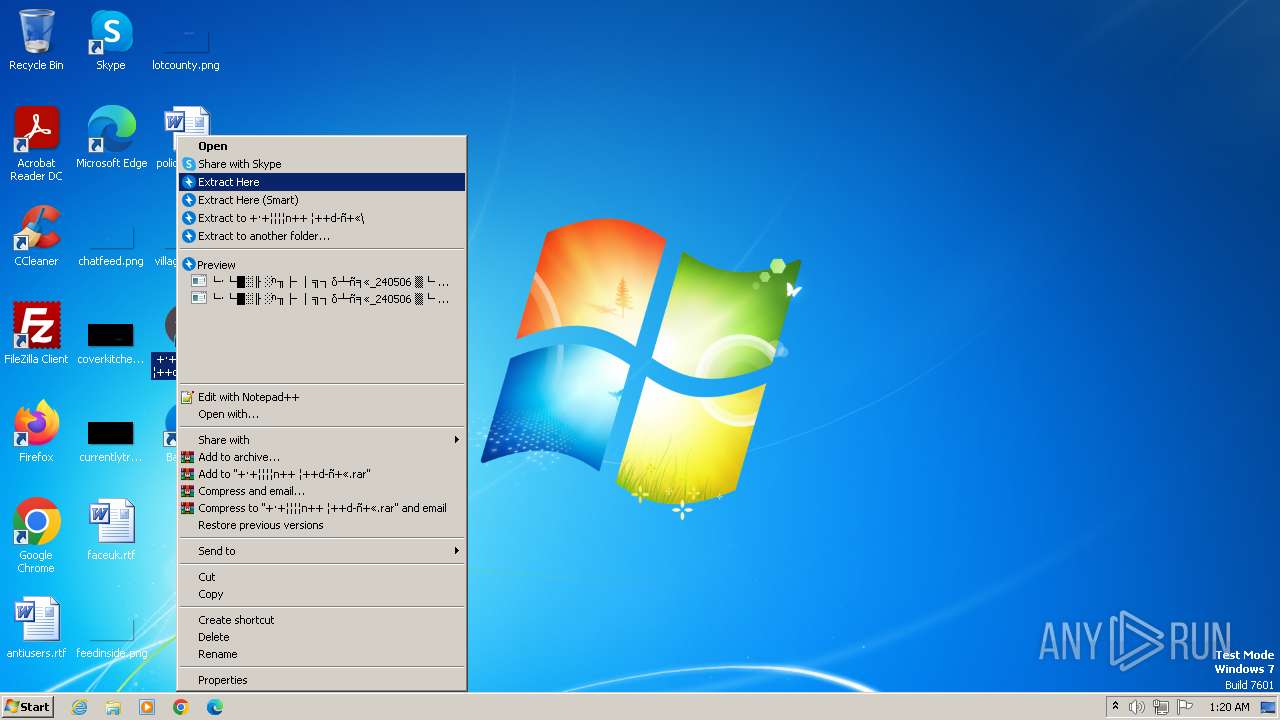Viewport: 1280px width, 720px height.
Task: Expand Share with submenu
Action: click(322, 440)
